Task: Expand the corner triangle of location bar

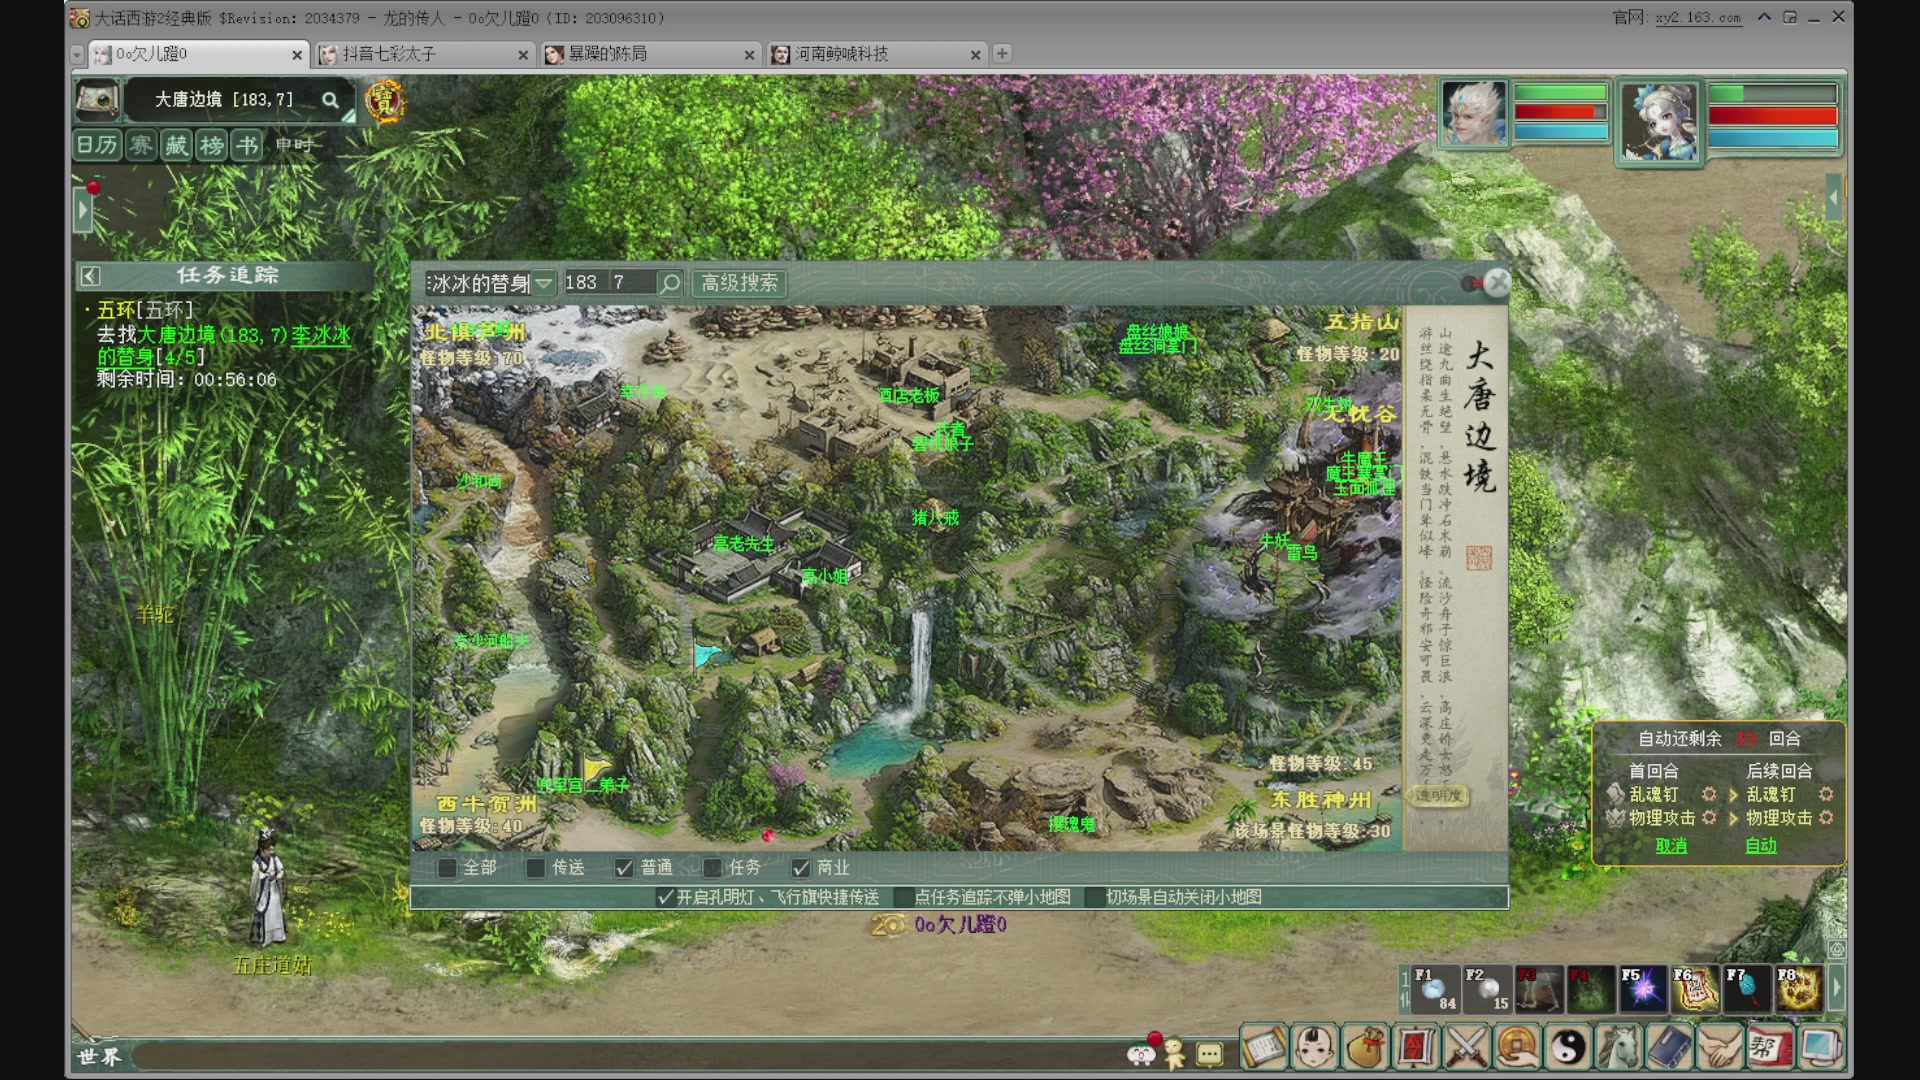Action: (349, 116)
